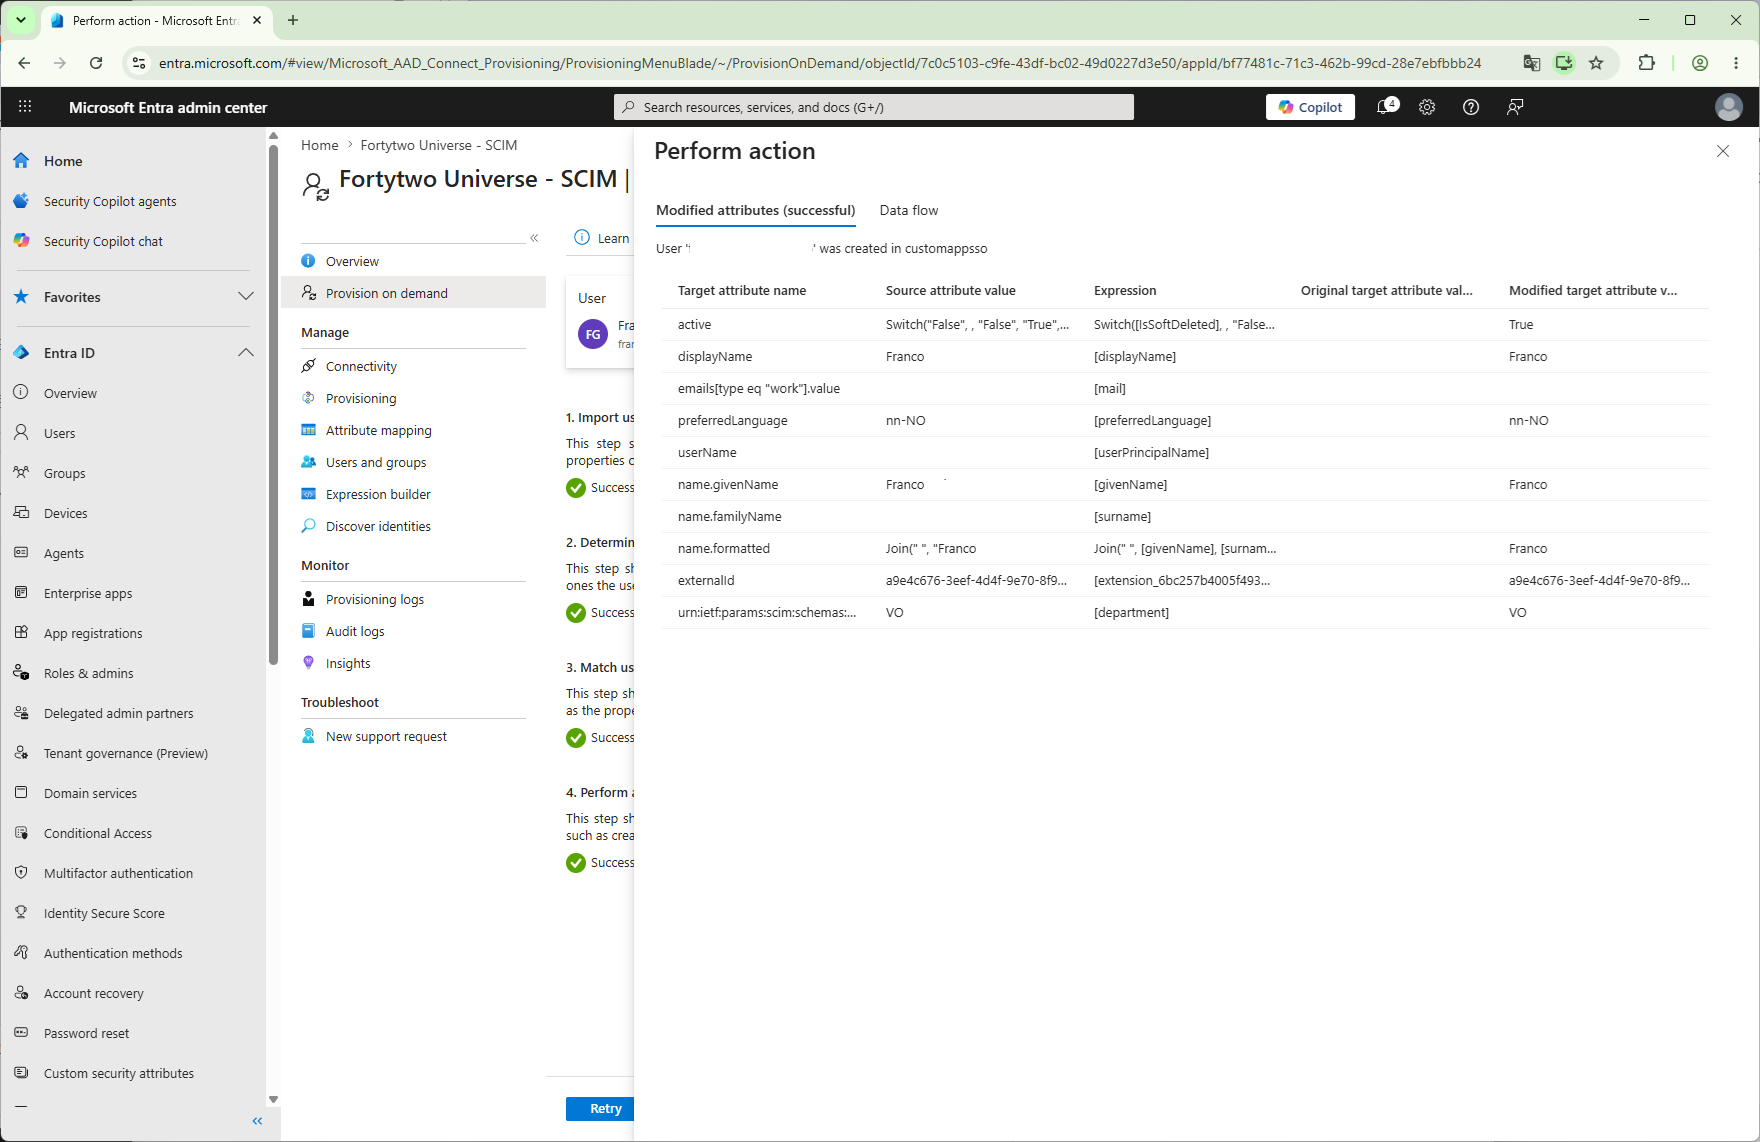The image size is (1760, 1142).
Task: Switch to the Data flow tab
Action: point(909,210)
